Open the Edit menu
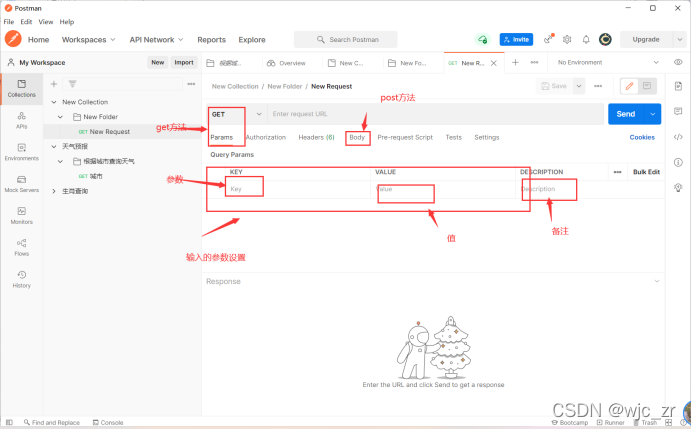Viewport: 691px width, 430px height. pos(26,22)
